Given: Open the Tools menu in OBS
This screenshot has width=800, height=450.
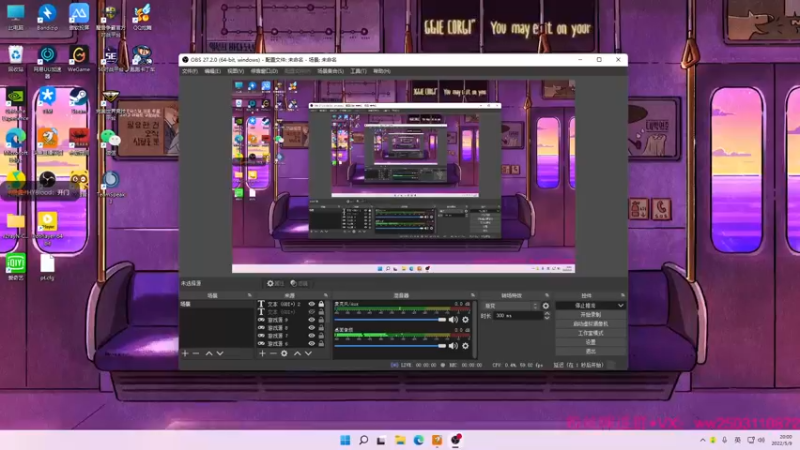Looking at the screenshot, I should pyautogui.click(x=359, y=71).
